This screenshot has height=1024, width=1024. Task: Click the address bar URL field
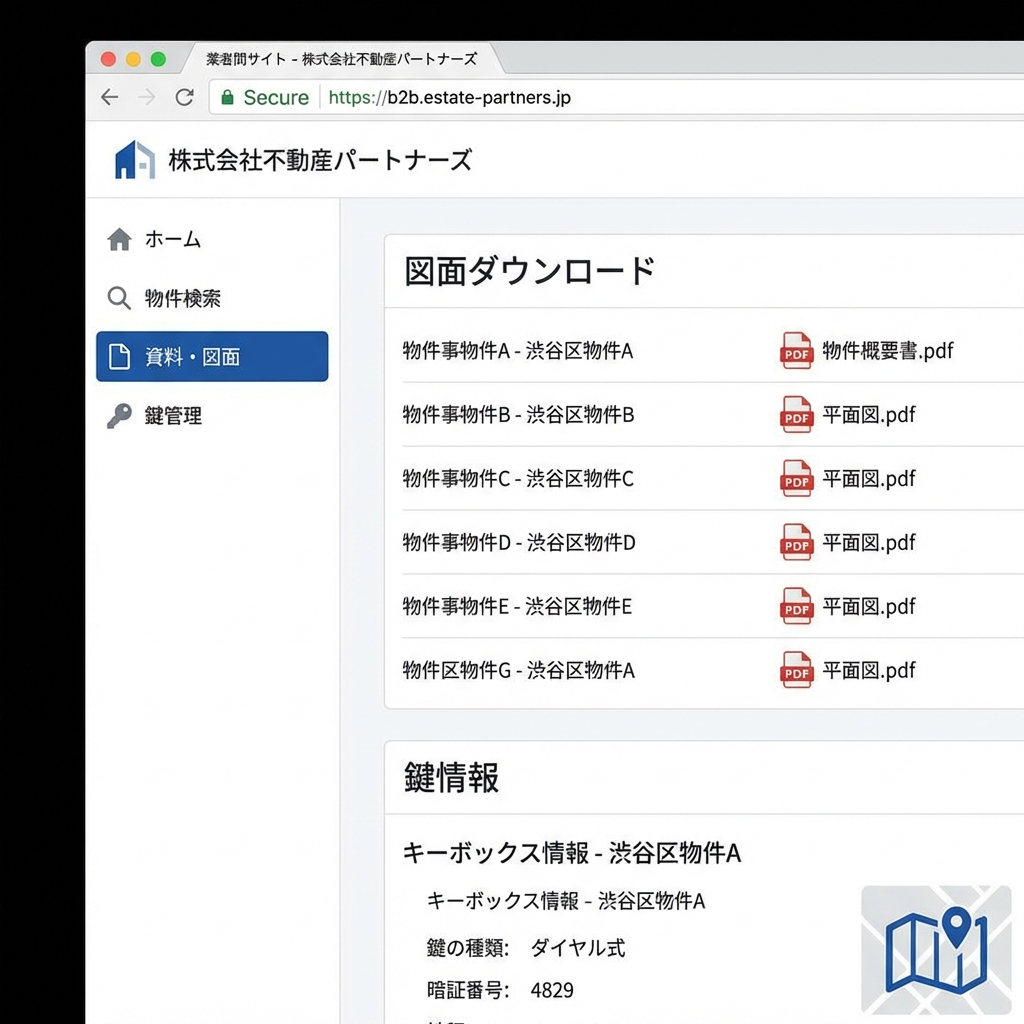(x=450, y=97)
